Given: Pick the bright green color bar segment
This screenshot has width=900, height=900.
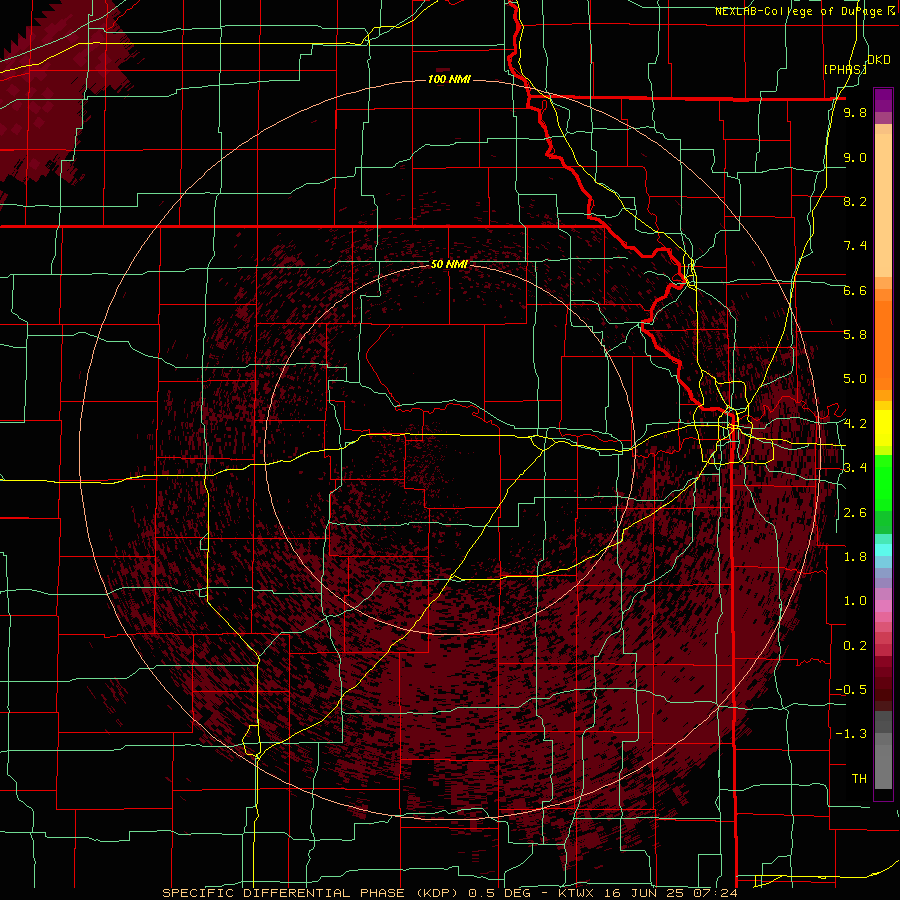Looking at the screenshot, I should tap(883, 484).
